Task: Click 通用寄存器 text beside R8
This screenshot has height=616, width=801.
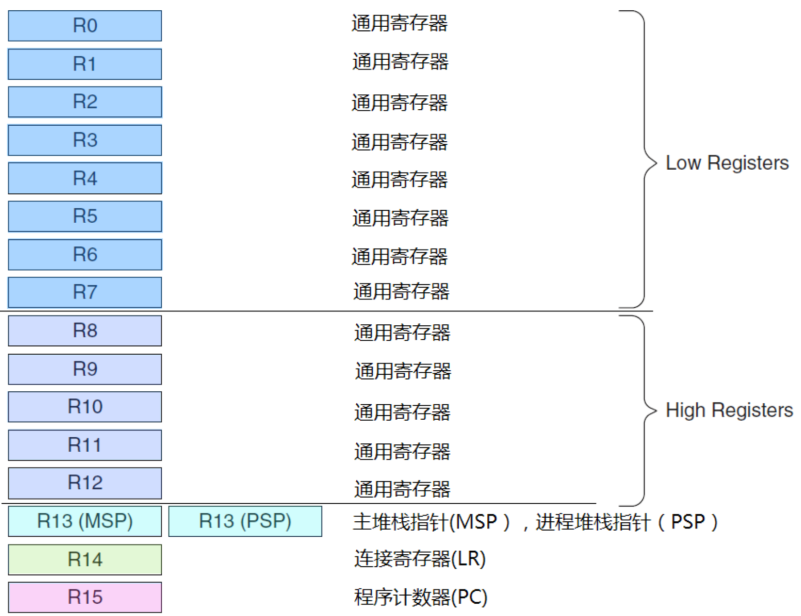Action: pyautogui.click(x=402, y=333)
